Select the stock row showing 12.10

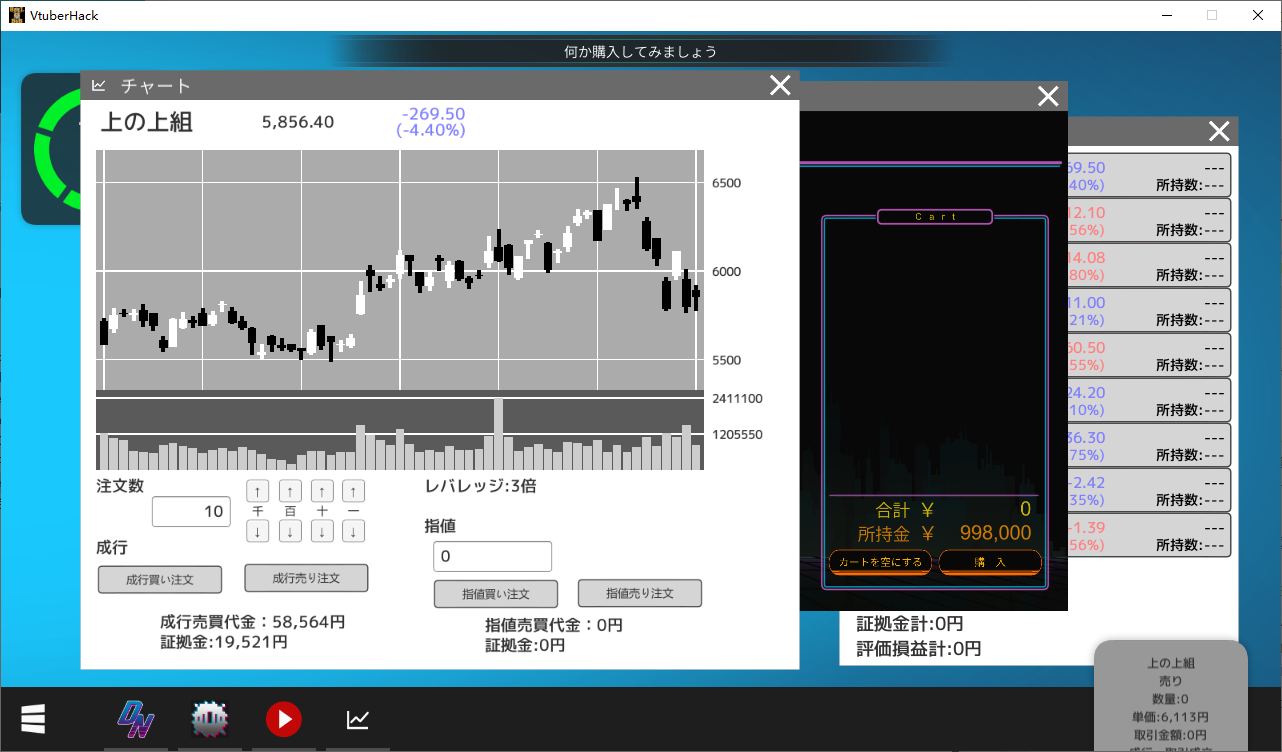[1148, 221]
